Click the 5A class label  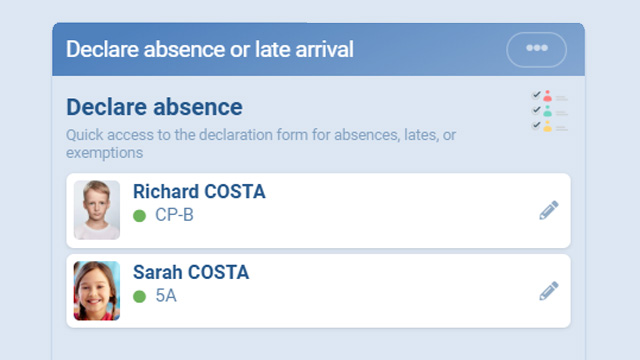point(166,296)
